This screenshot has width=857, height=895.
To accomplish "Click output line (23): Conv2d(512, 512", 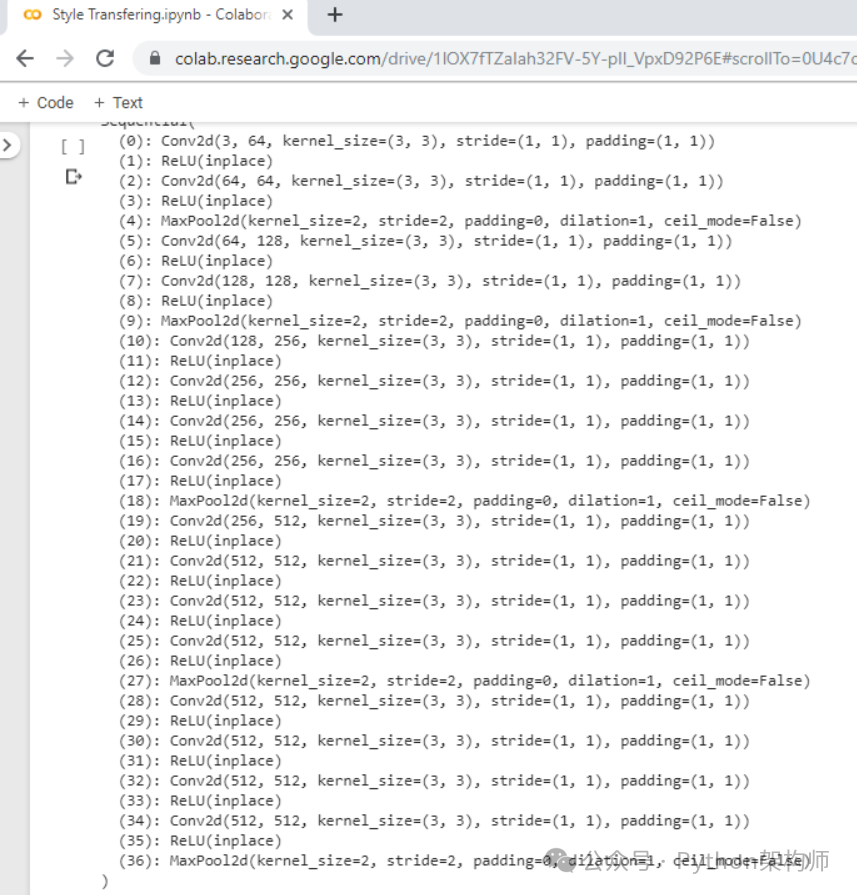I will coord(434,600).
